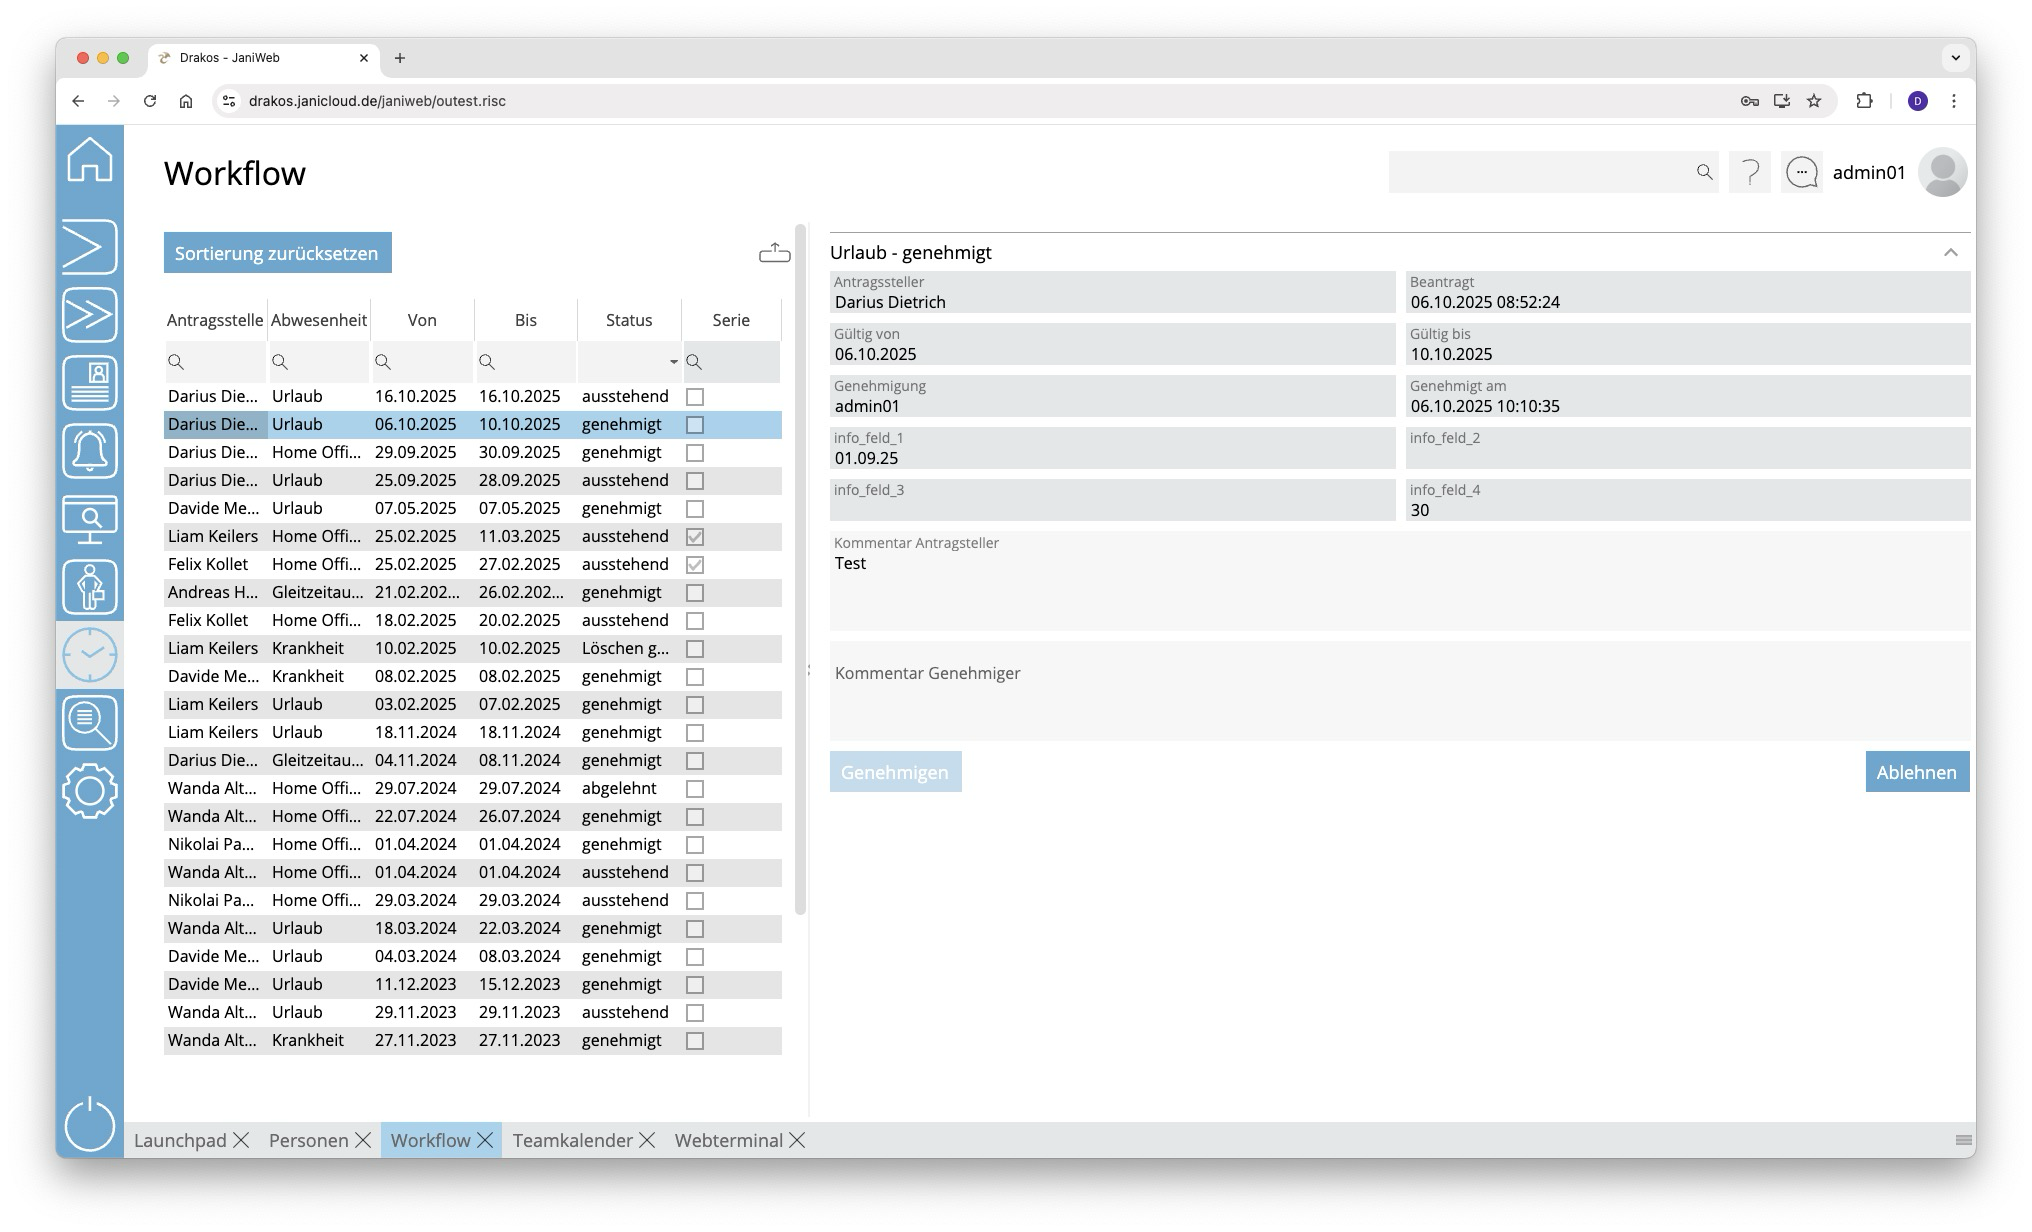Viewport: 2032px width, 1232px height.
Task: Toggle the Serie checkbox in Felix Kollet 25.02.2025 row
Action: [x=695, y=565]
